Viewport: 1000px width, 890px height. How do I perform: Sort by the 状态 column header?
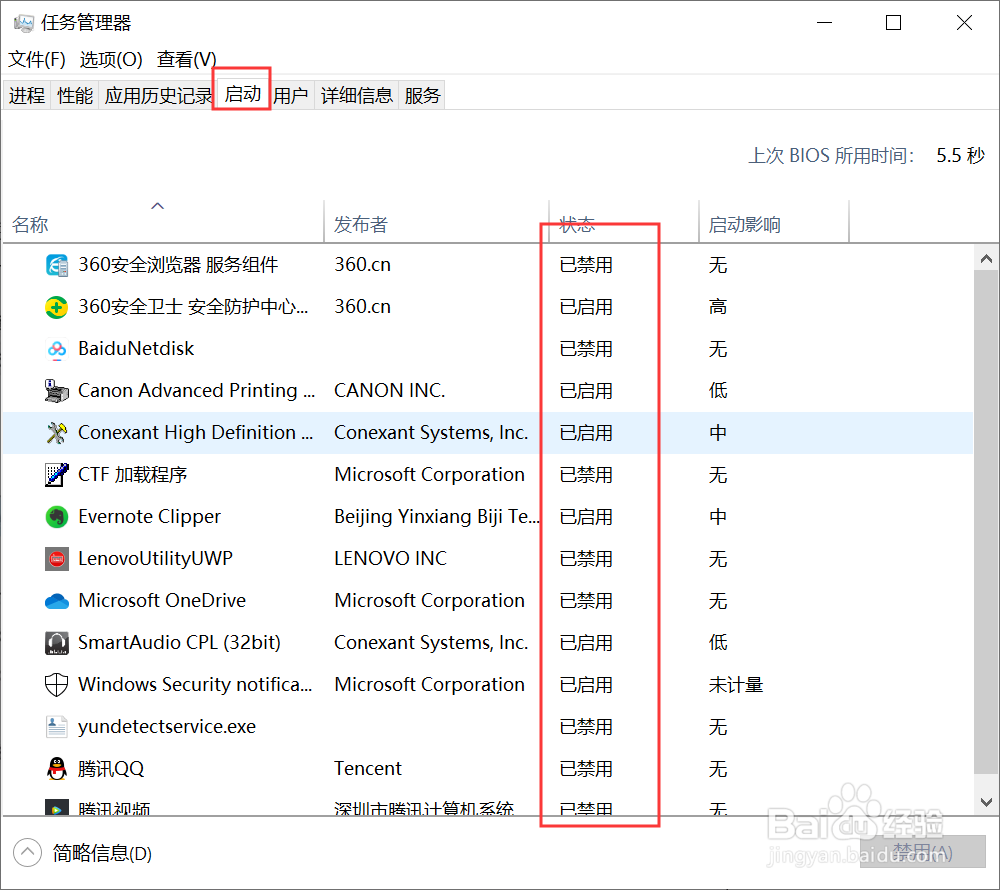(624, 224)
